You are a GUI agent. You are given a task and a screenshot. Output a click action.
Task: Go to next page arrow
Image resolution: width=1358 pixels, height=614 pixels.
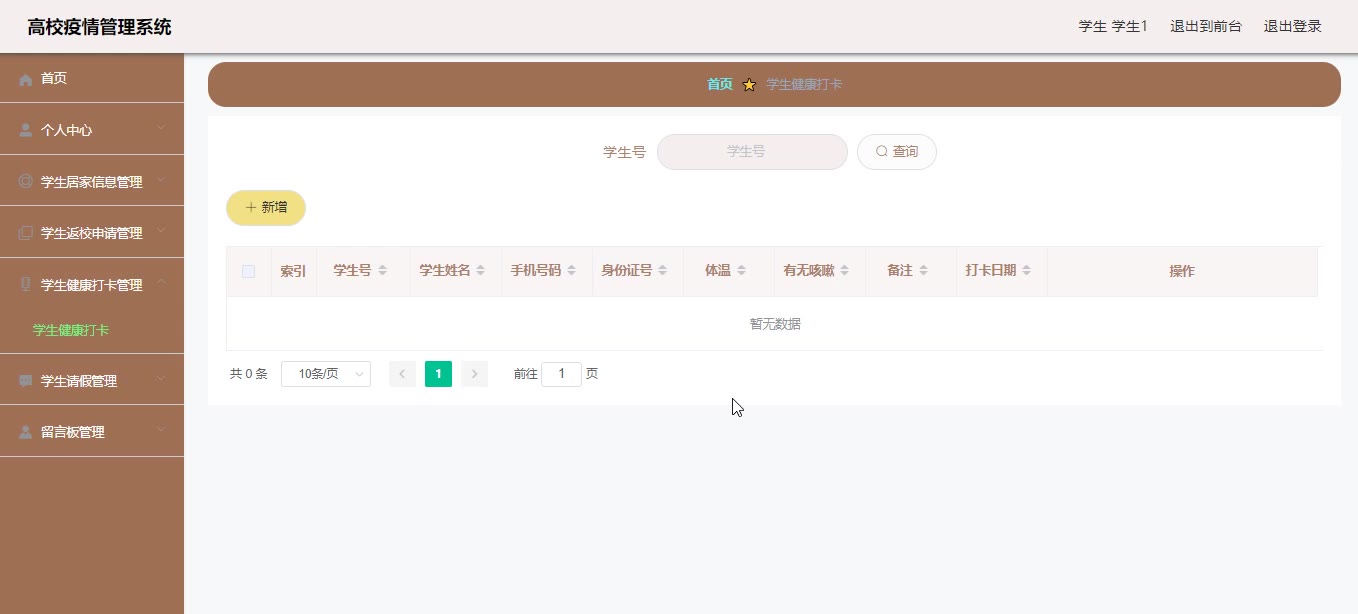coord(474,374)
